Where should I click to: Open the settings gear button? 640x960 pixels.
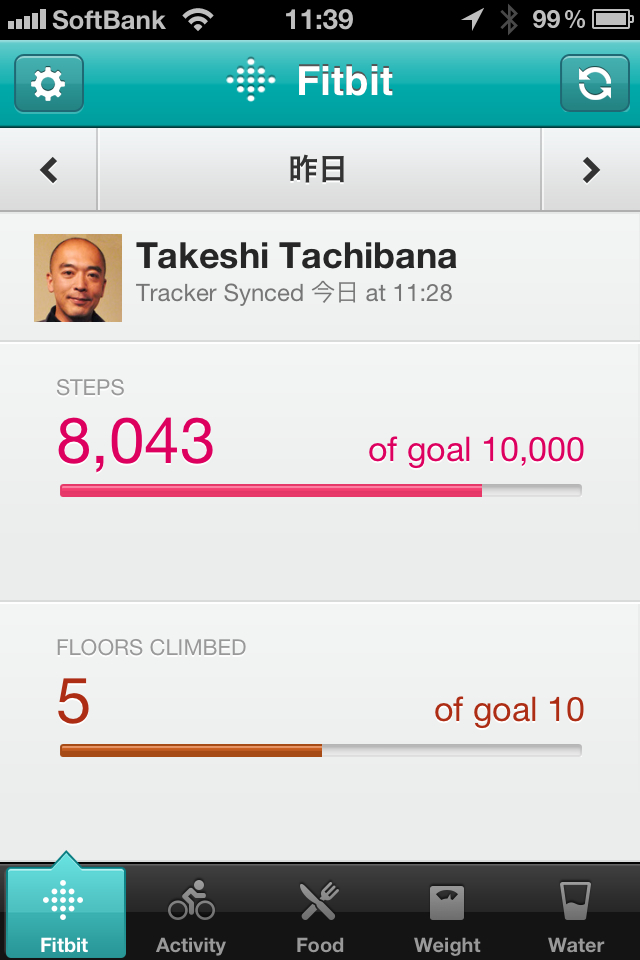(x=48, y=83)
